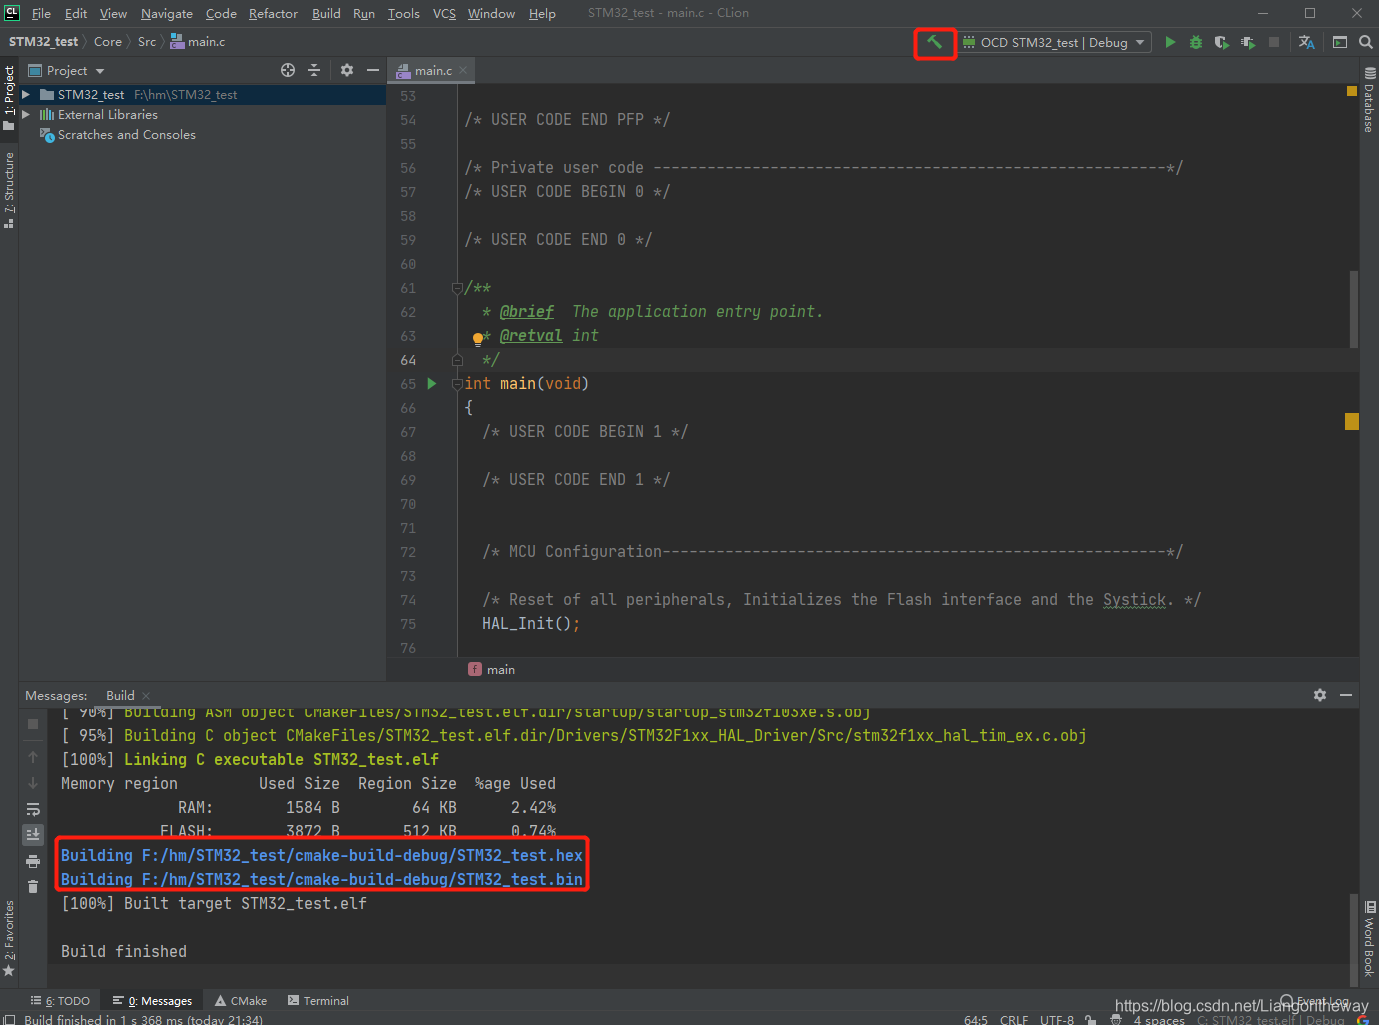Open the Tools menu
The image size is (1379, 1025).
pyautogui.click(x=404, y=14)
